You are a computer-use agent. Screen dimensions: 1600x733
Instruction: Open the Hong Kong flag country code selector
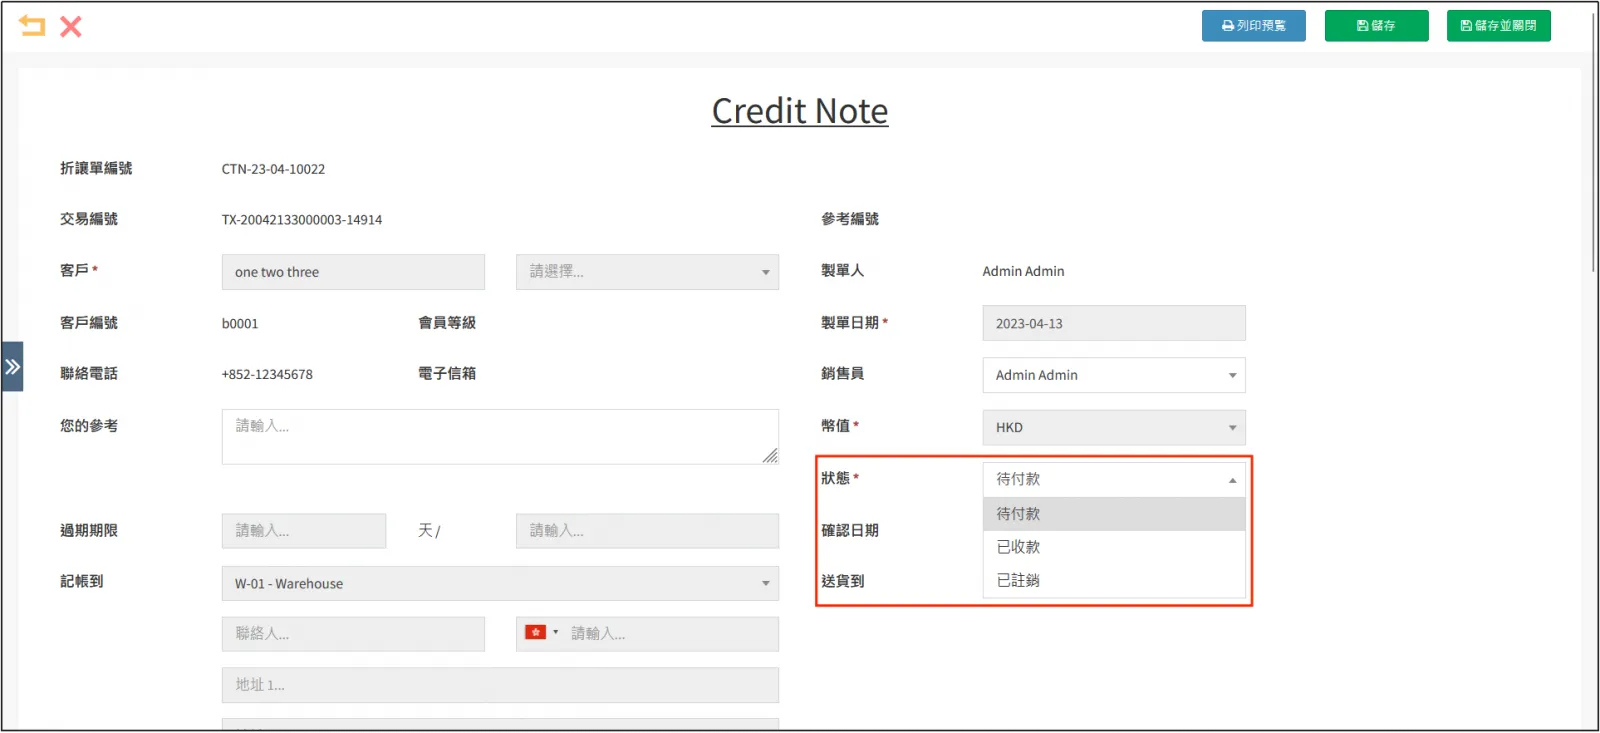point(541,633)
